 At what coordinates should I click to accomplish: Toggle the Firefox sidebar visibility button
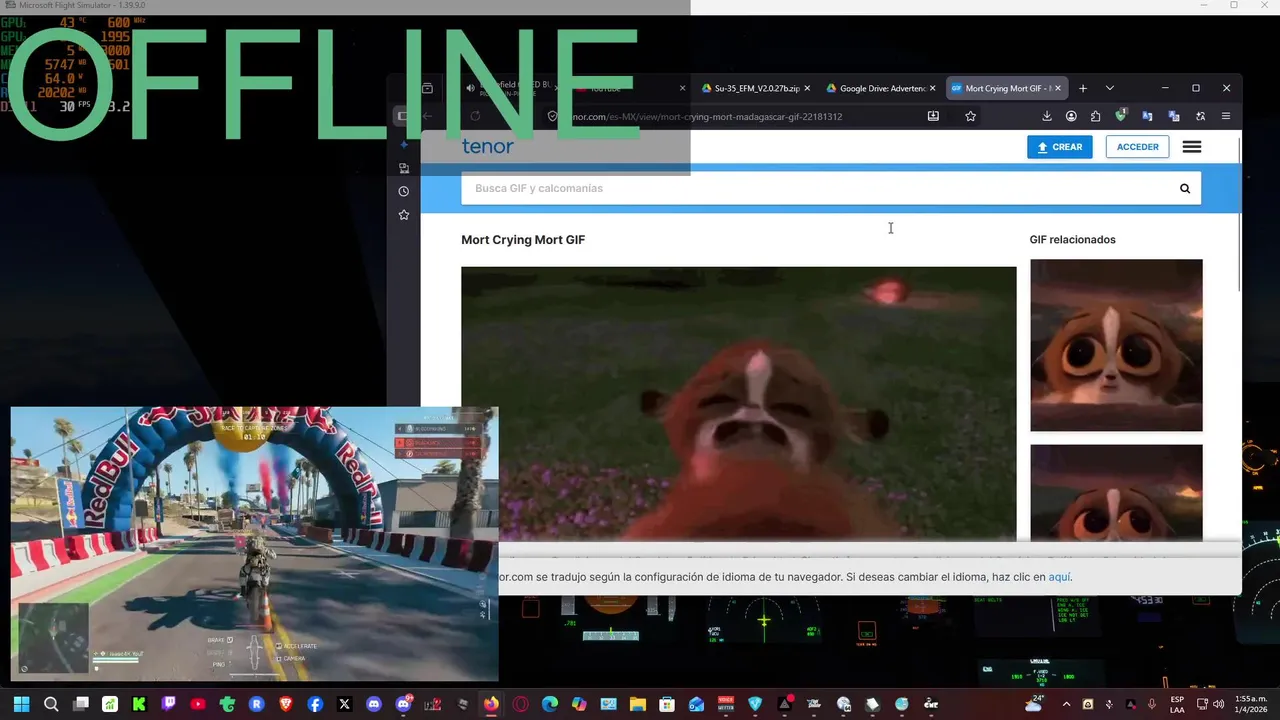(x=403, y=116)
